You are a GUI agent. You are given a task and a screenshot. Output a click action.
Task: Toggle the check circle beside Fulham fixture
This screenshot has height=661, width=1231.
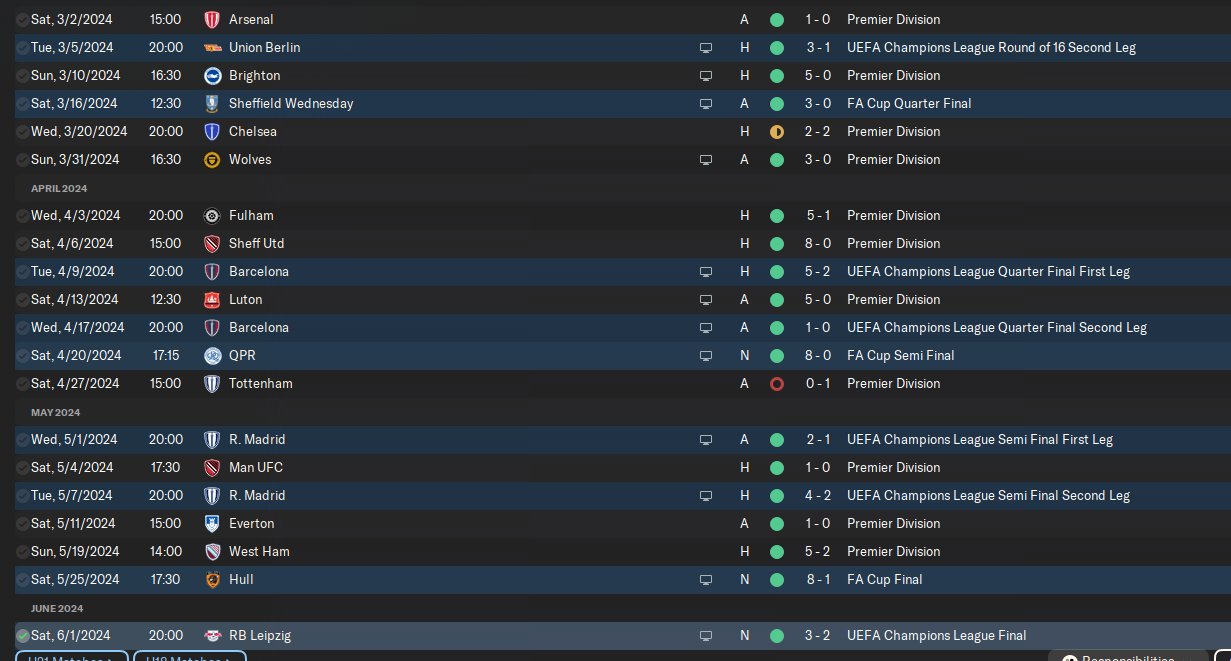coord(22,215)
